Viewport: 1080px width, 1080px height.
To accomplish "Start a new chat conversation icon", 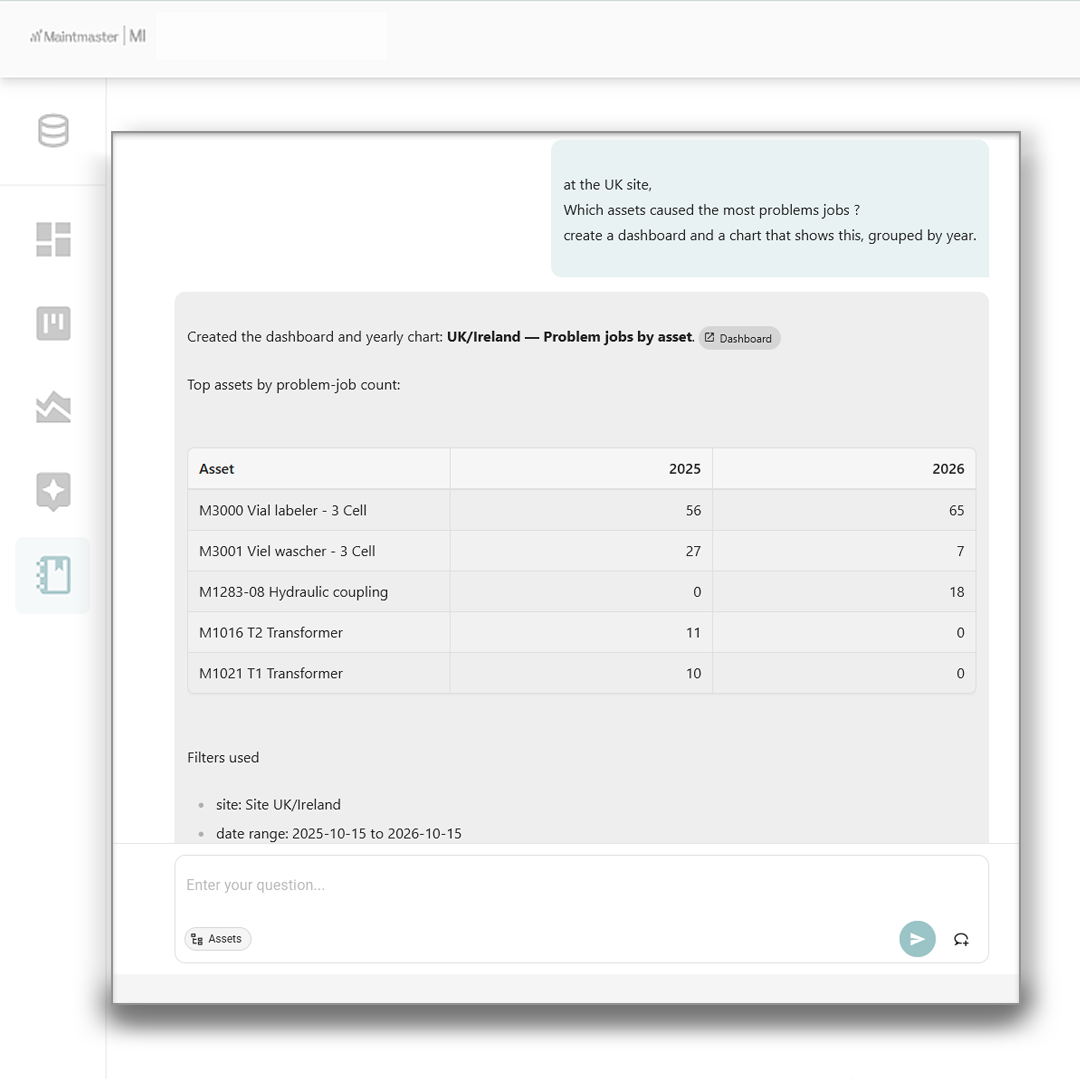I will (961, 939).
